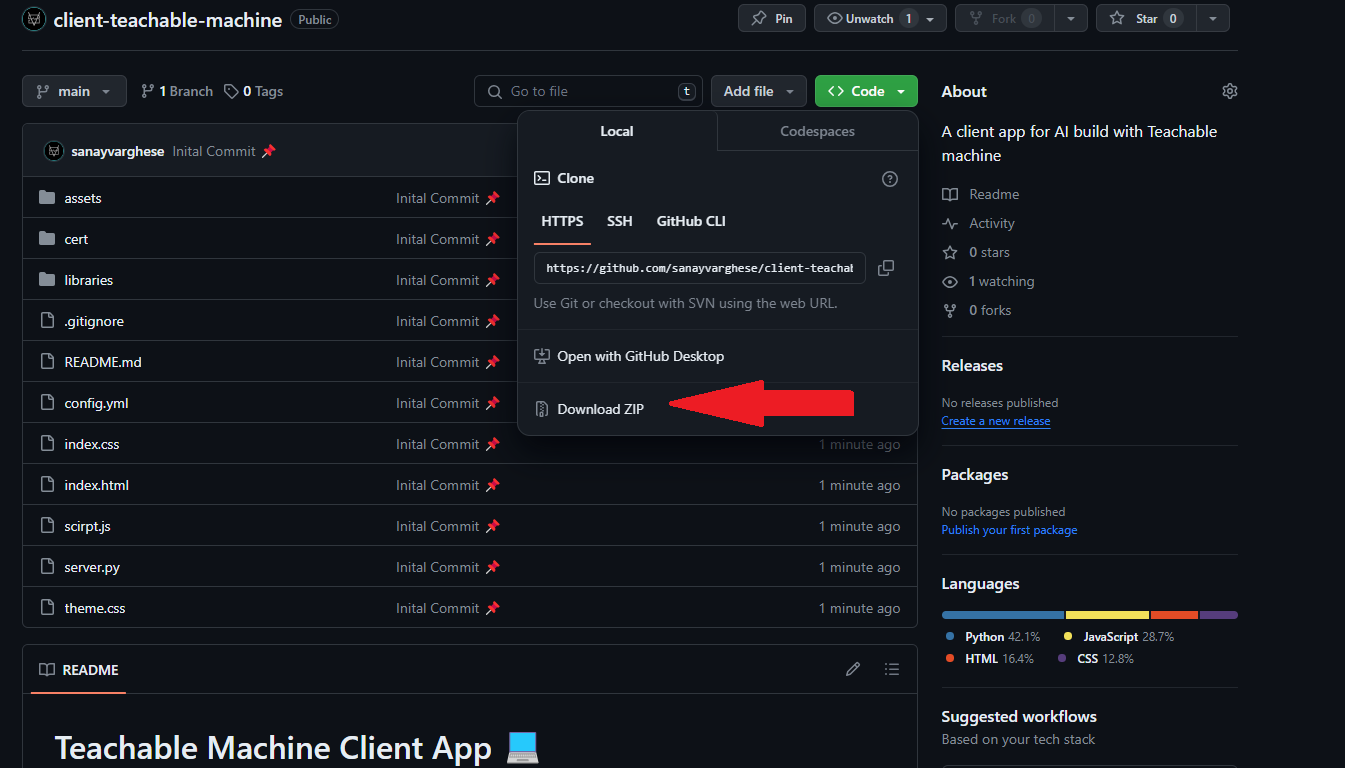Click the sanayvarghese commit author avatar

pos(54,151)
